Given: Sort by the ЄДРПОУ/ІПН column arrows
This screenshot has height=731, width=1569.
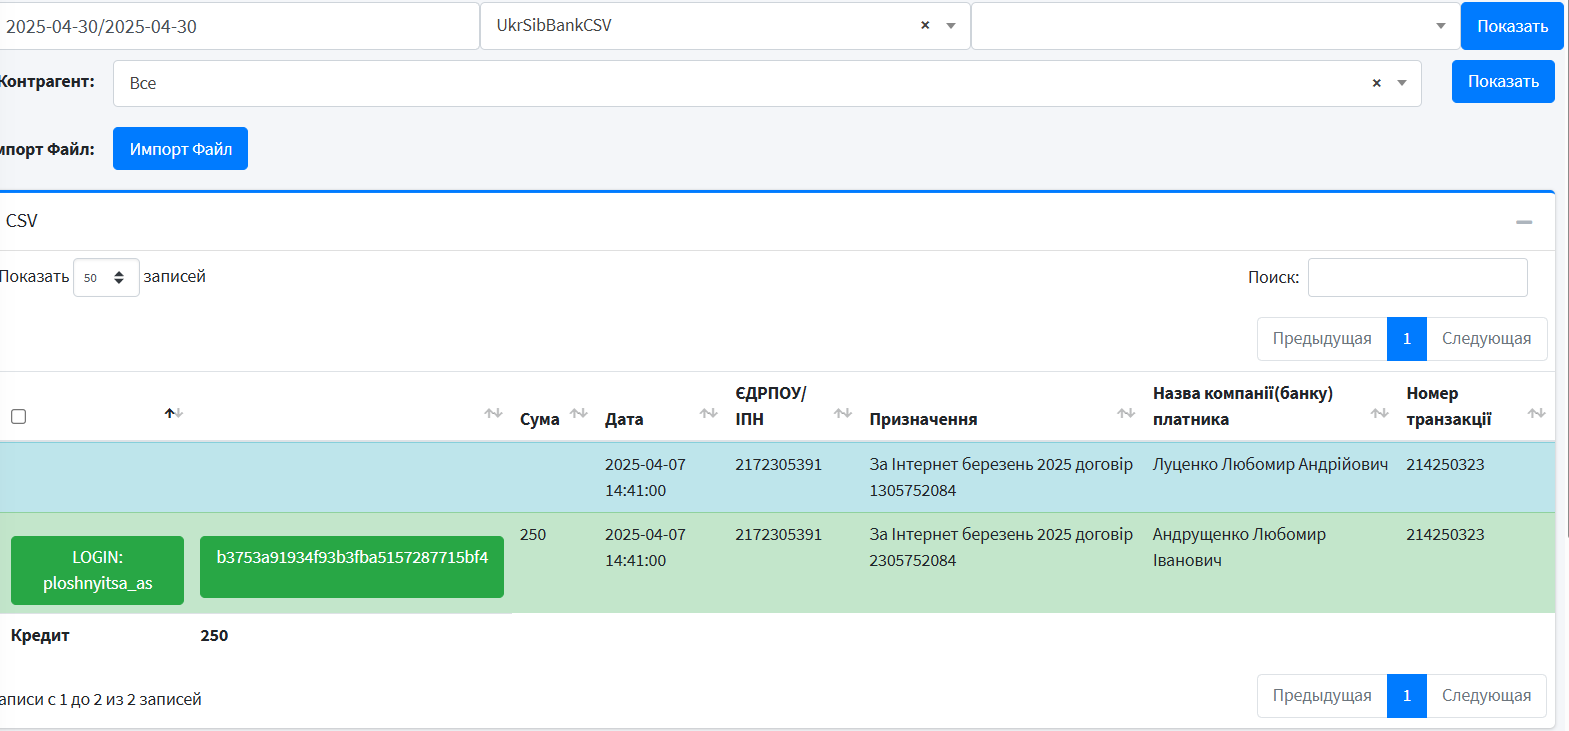Looking at the screenshot, I should pos(842,413).
